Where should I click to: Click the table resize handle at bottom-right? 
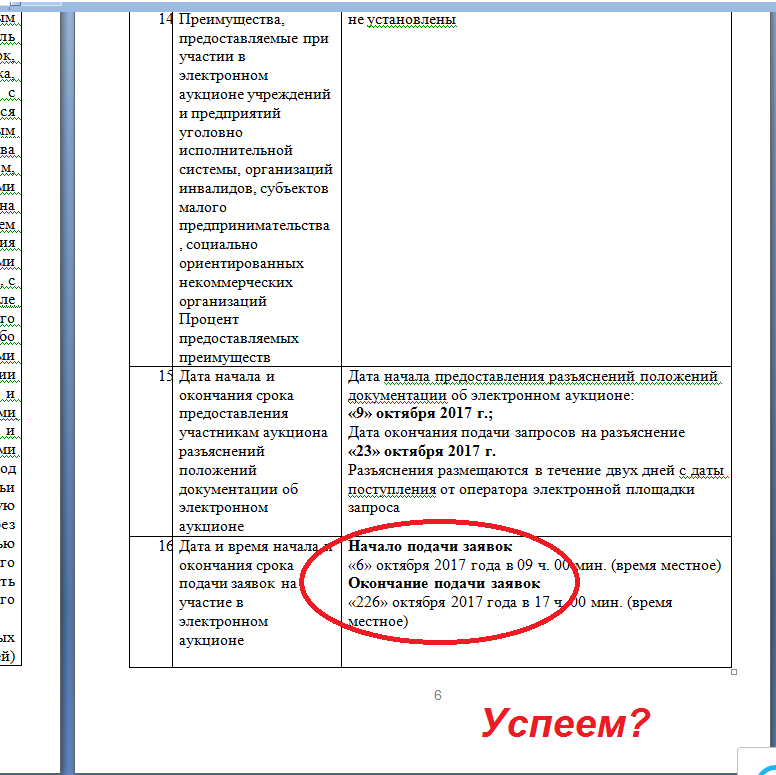[x=734, y=672]
